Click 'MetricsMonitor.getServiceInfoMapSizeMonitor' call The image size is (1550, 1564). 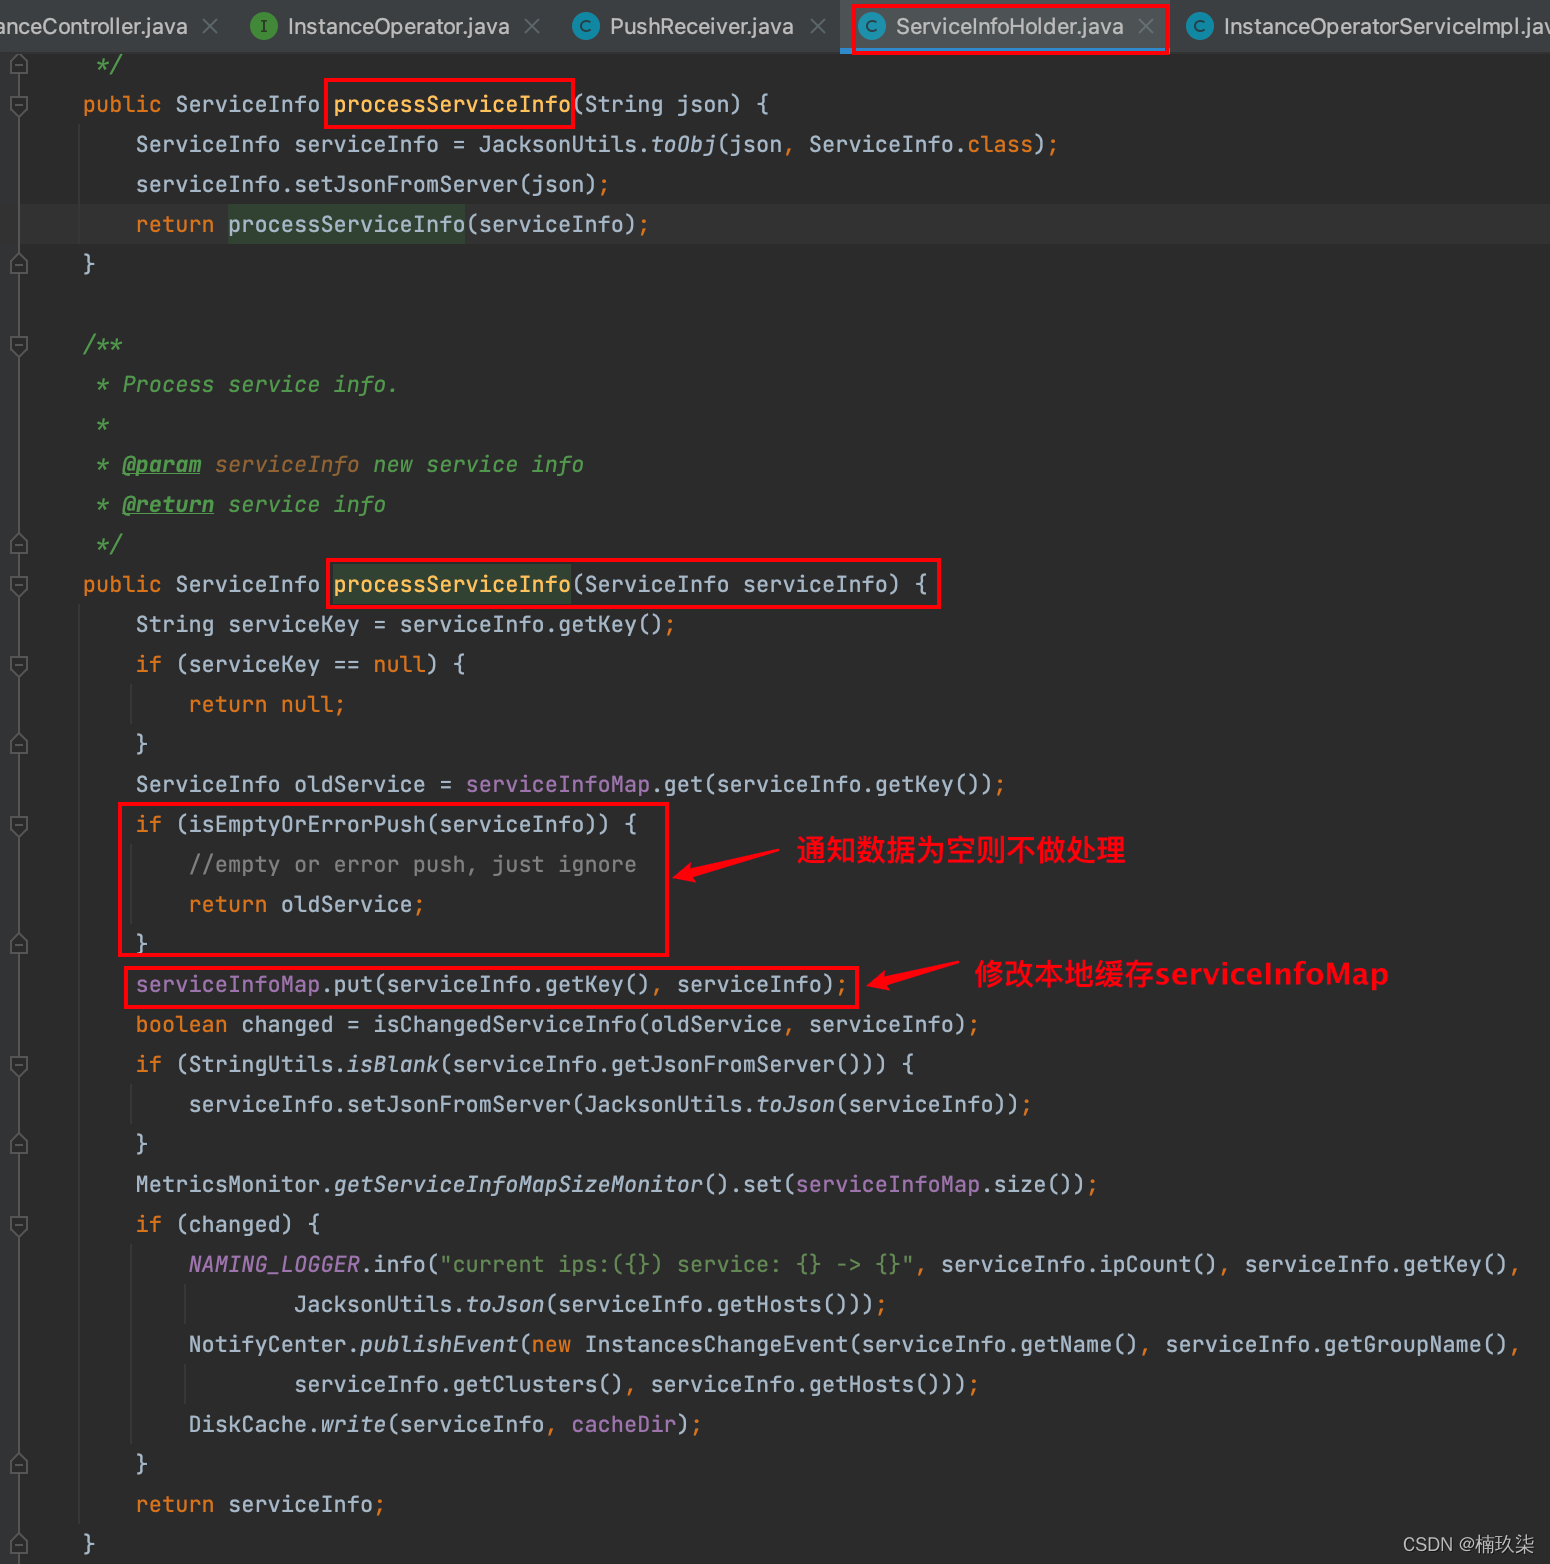(419, 1184)
